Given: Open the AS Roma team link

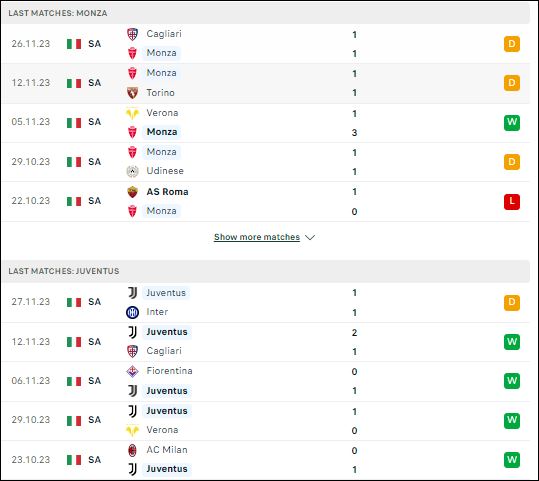Looking at the screenshot, I should [x=167, y=192].
